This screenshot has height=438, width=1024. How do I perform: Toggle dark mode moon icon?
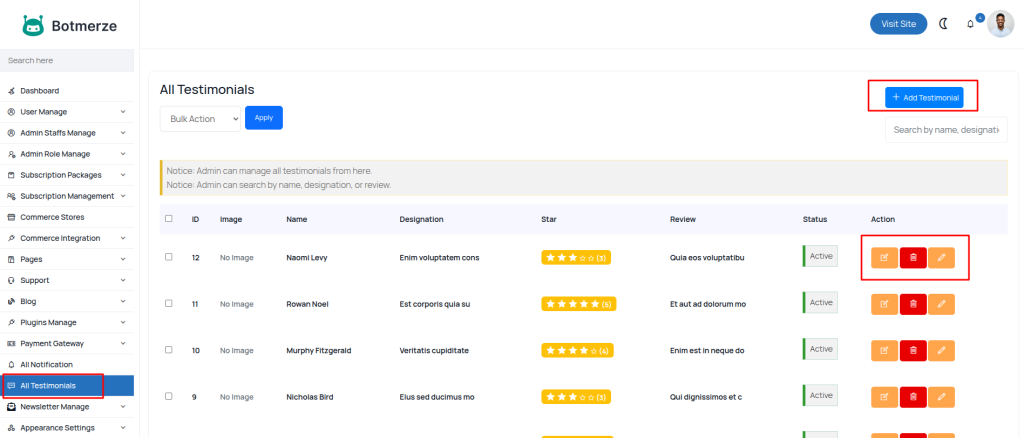pyautogui.click(x=943, y=24)
